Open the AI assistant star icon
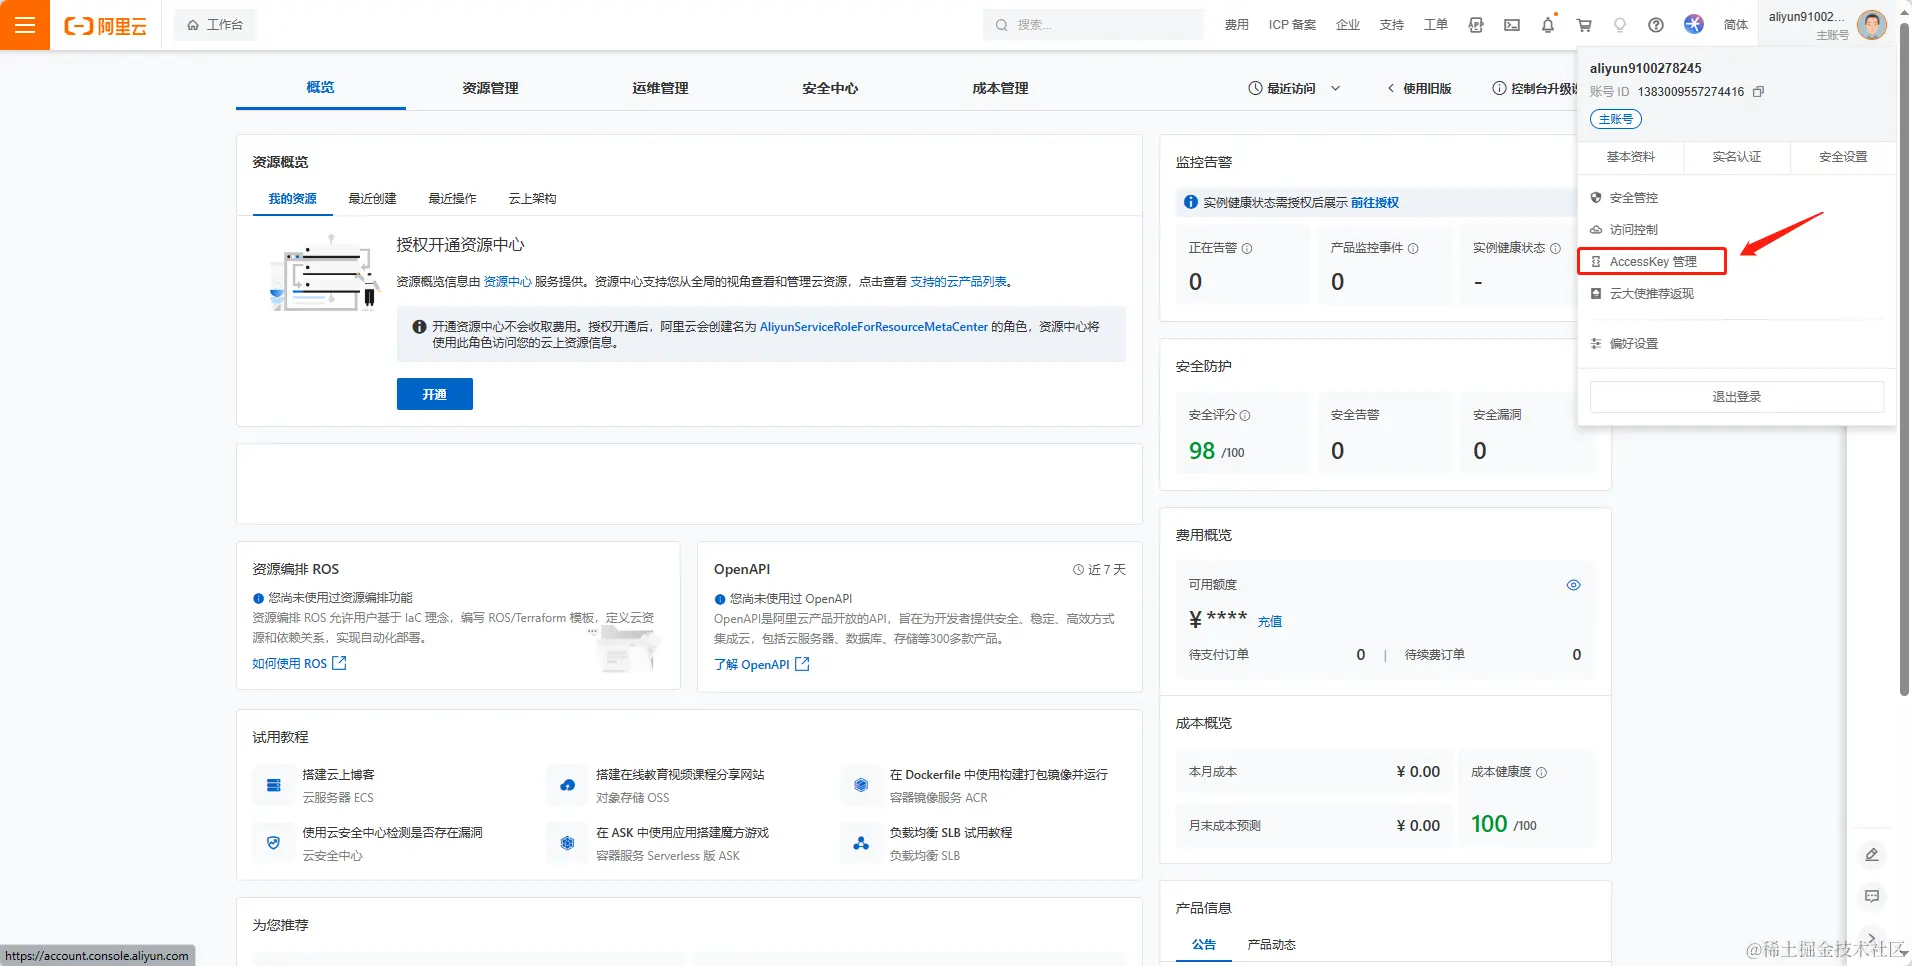The image size is (1912, 966). (x=1693, y=24)
